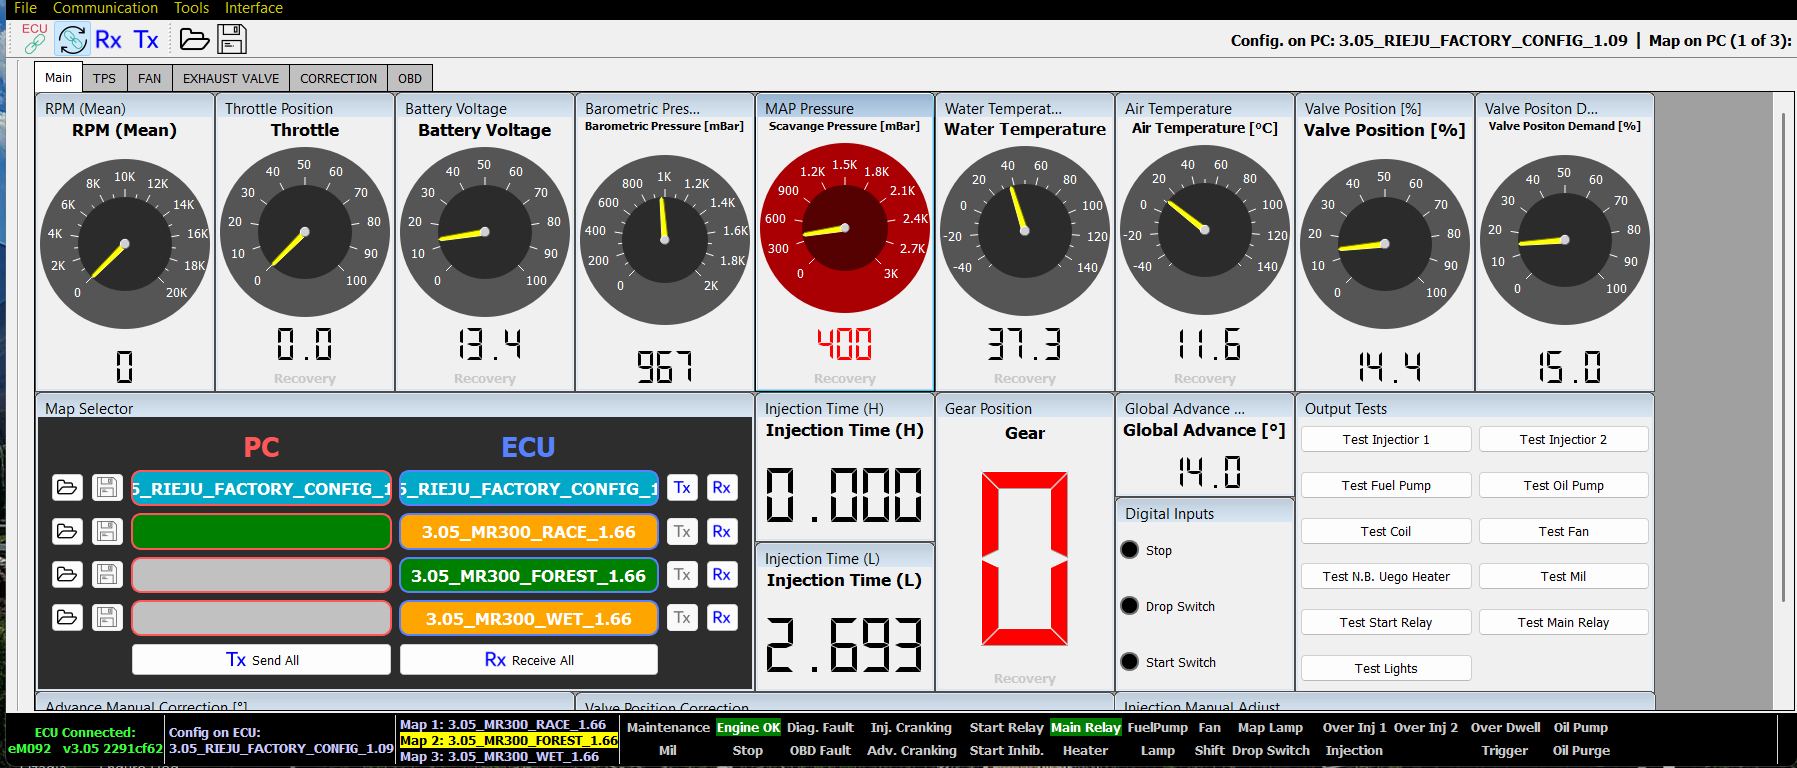Screen dimensions: 1797x768
Task: Click the Stop digital input indicator
Action: coord(1130,550)
